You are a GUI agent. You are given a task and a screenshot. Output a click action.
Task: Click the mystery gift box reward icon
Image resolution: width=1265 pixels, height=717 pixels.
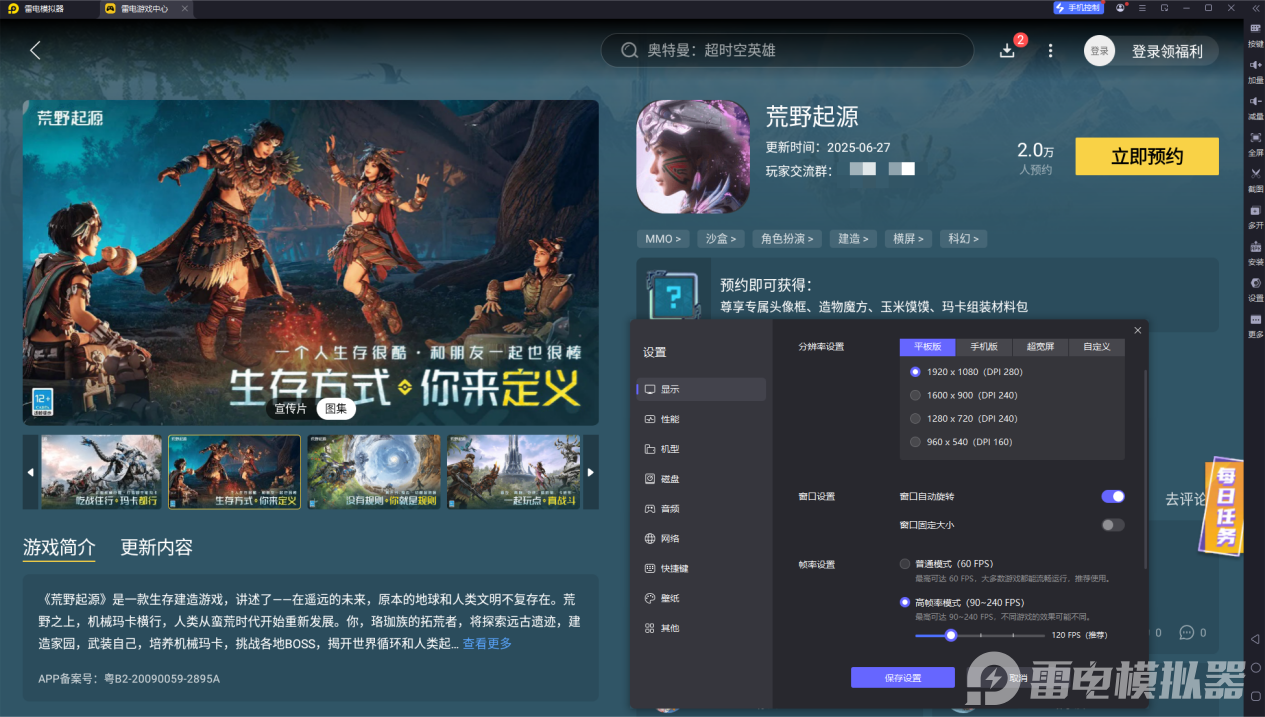pyautogui.click(x=673, y=295)
